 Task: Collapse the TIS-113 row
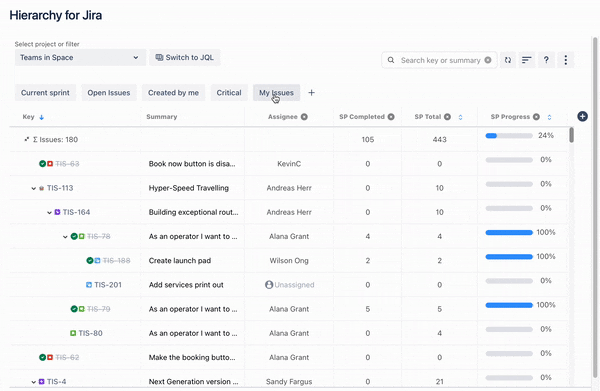tap(34, 188)
